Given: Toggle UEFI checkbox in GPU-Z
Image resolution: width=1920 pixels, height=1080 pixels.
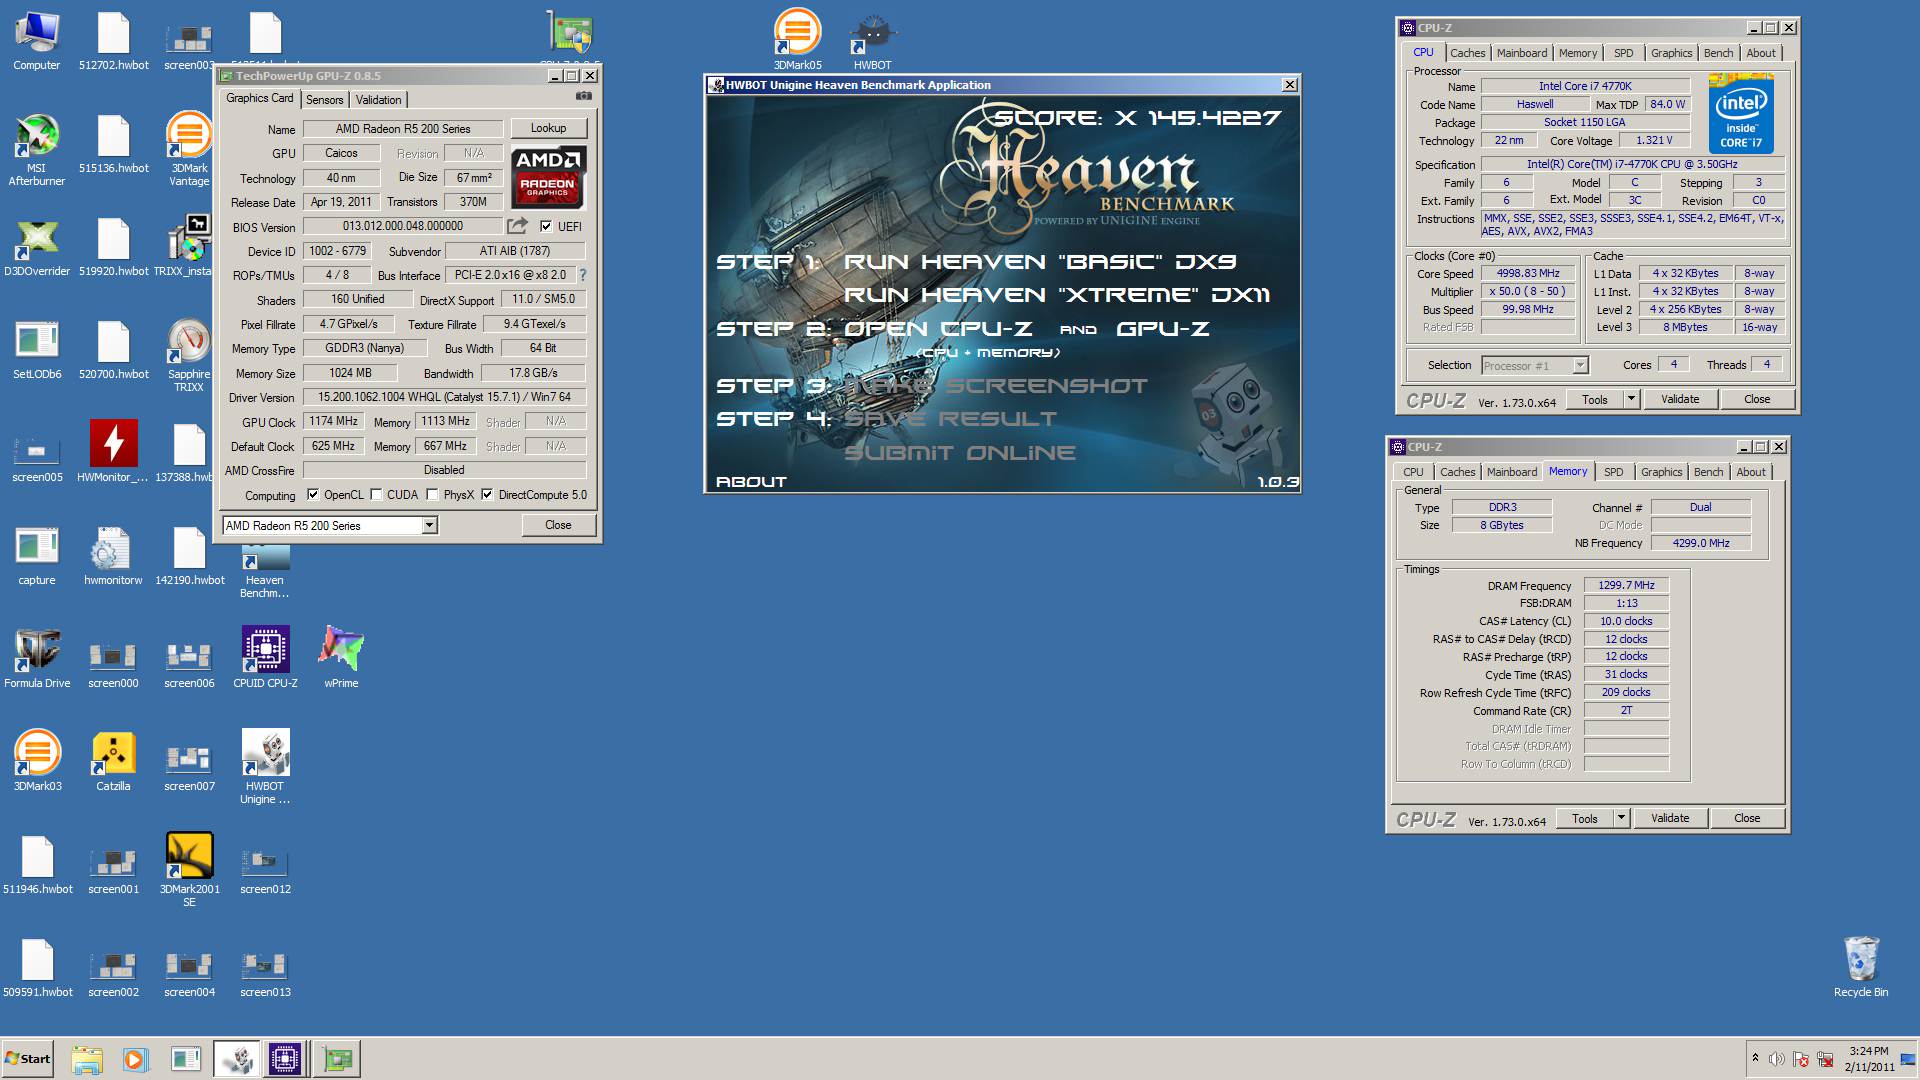Looking at the screenshot, I should click(x=546, y=227).
